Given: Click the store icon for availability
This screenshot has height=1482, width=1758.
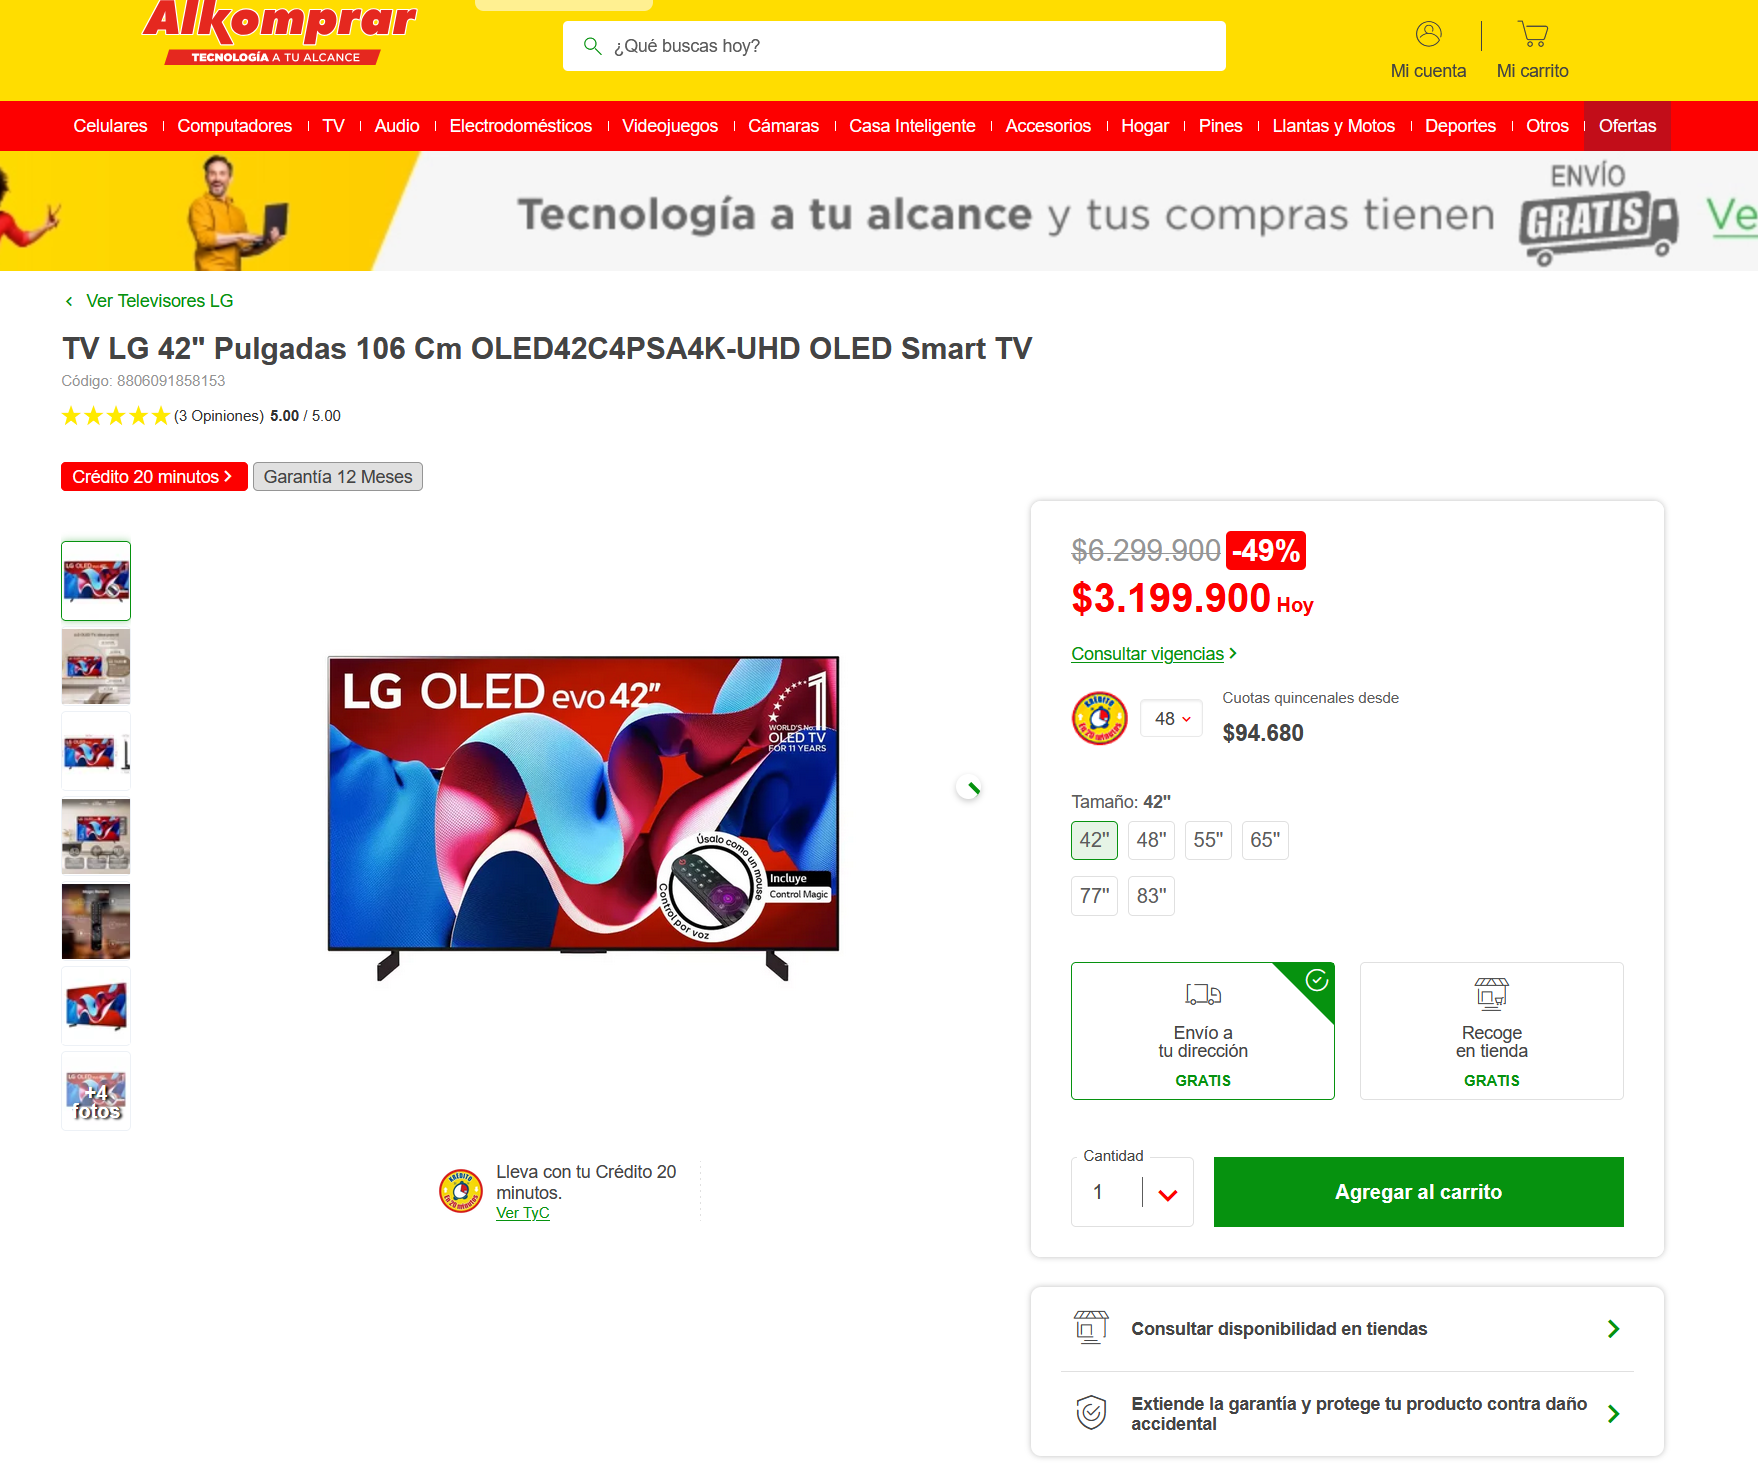Looking at the screenshot, I should coord(1091,1327).
